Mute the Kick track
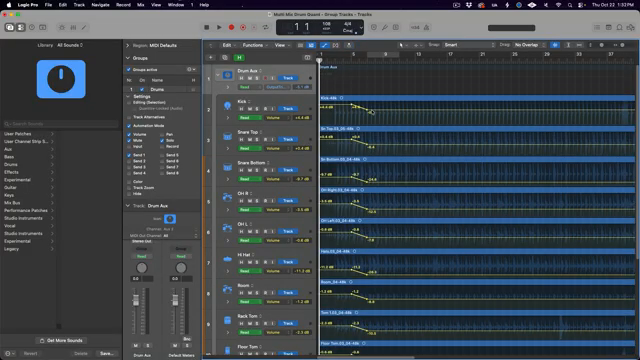The height and width of the screenshot is (360, 640). 249,109
